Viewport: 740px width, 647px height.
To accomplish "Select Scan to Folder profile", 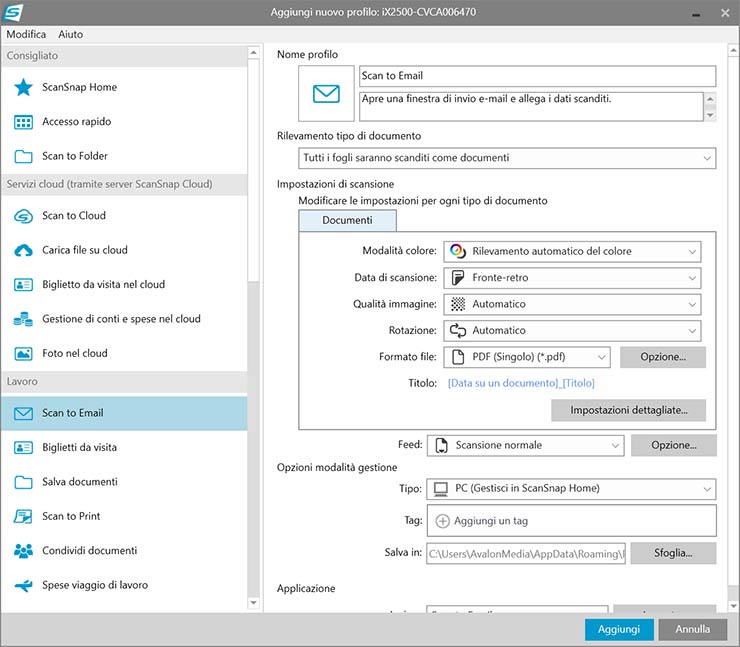I will pos(124,156).
